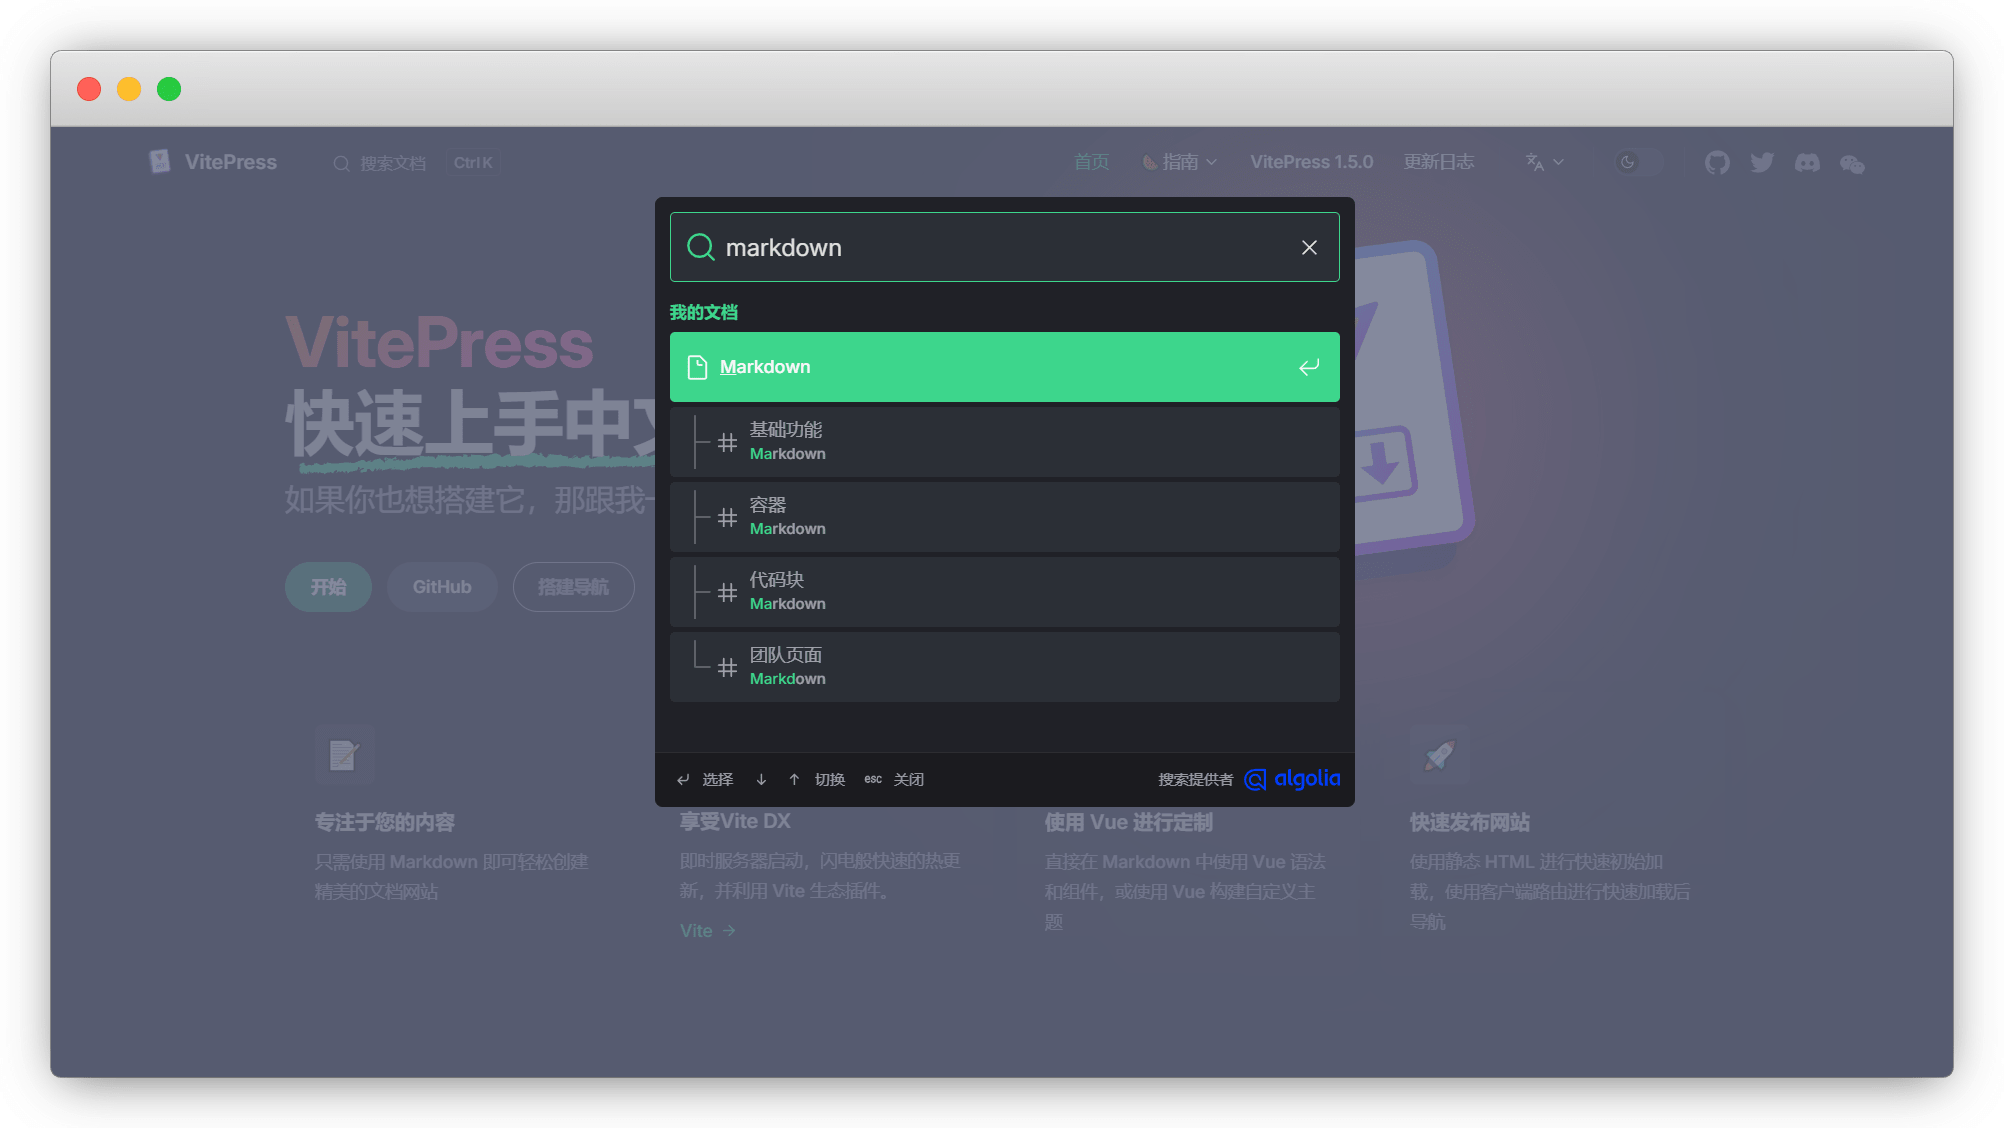Choose the 代码块 search result

1004,592
